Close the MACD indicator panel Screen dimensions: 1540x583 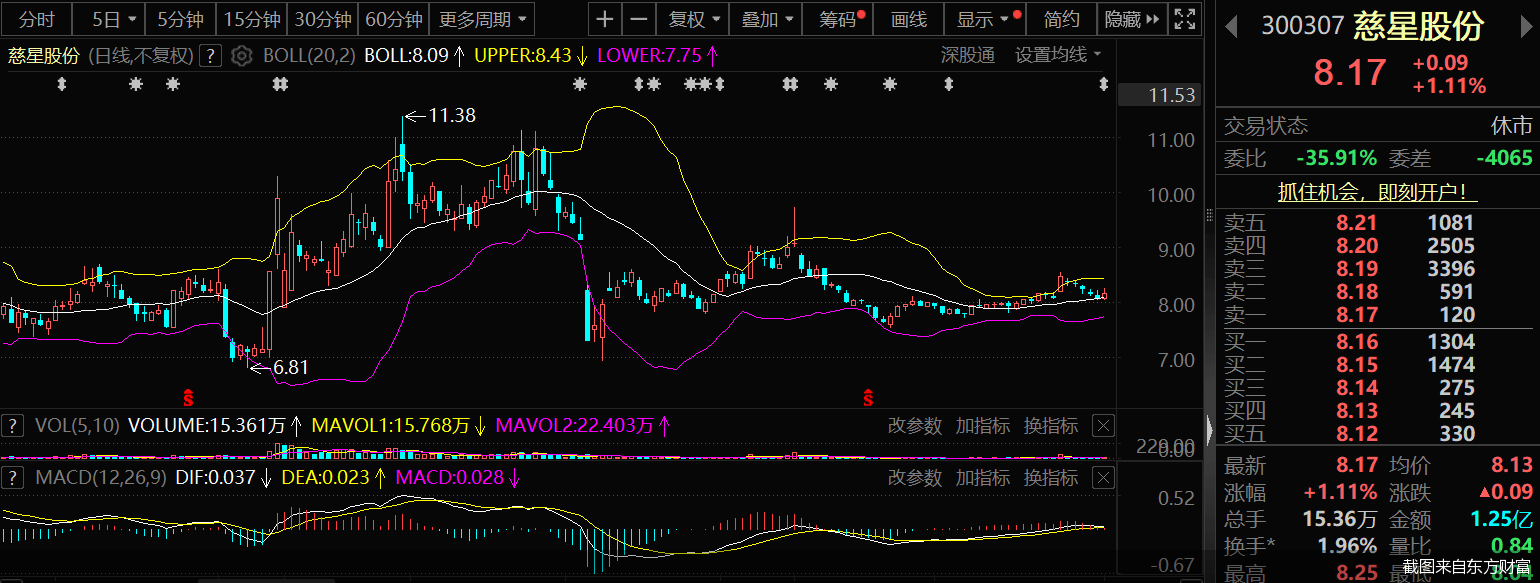coord(1102,478)
